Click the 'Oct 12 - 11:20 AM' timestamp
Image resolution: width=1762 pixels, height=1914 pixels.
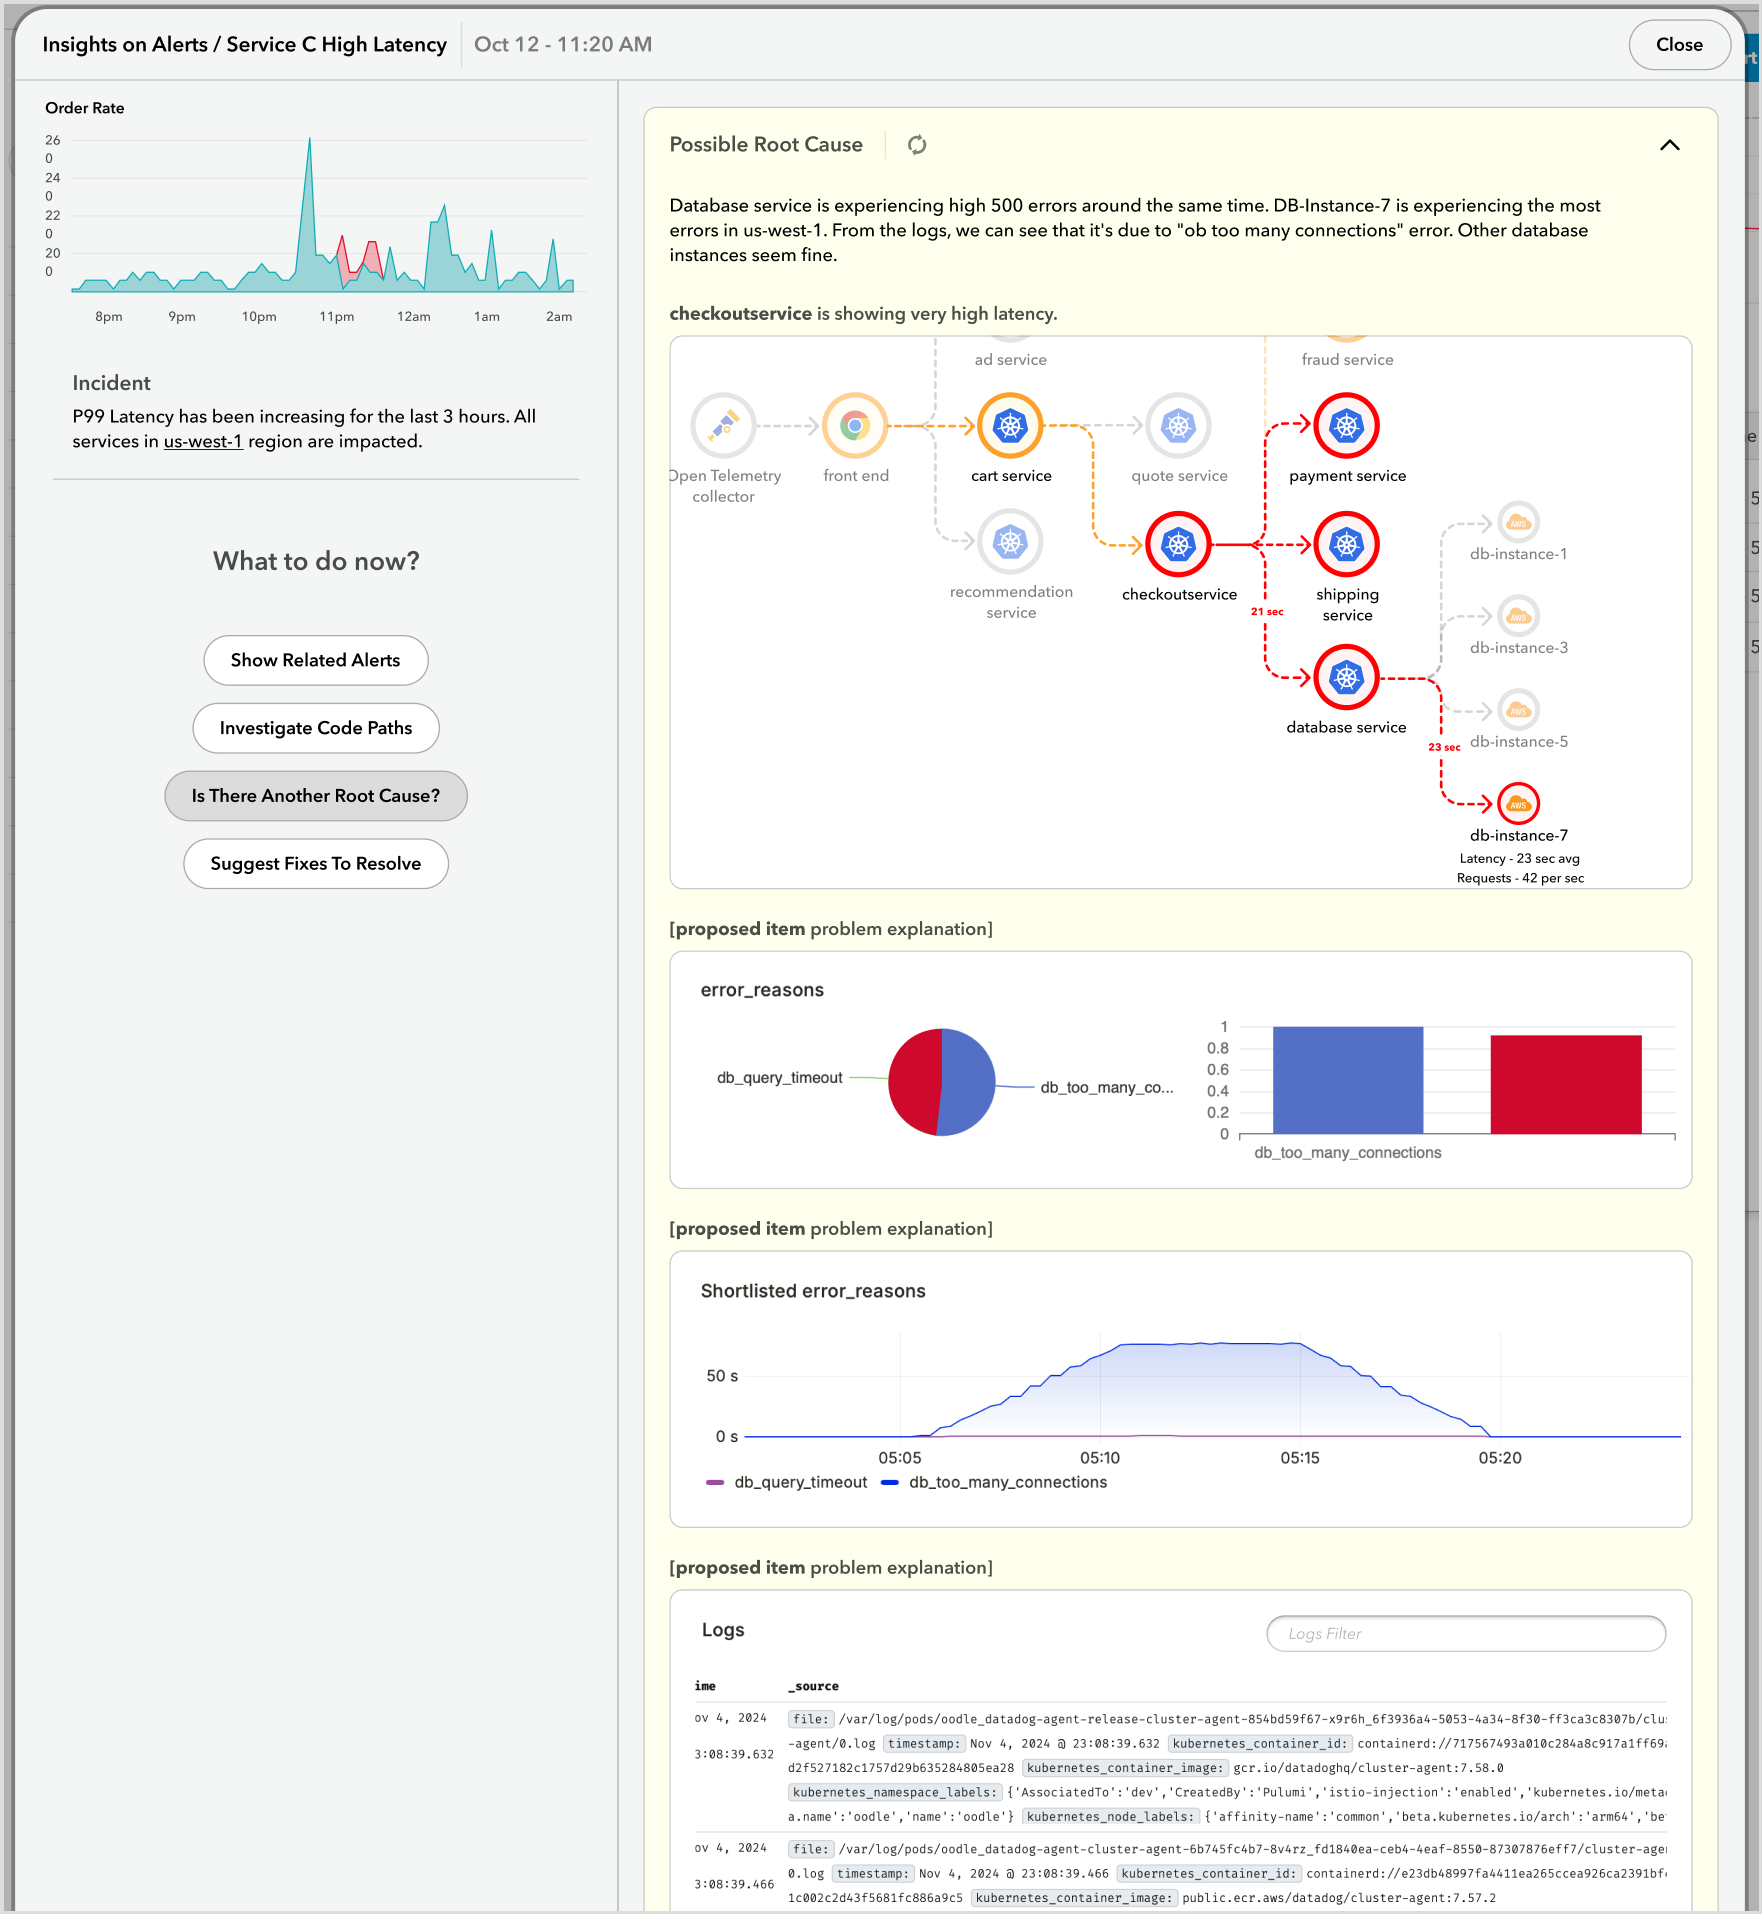click(563, 45)
